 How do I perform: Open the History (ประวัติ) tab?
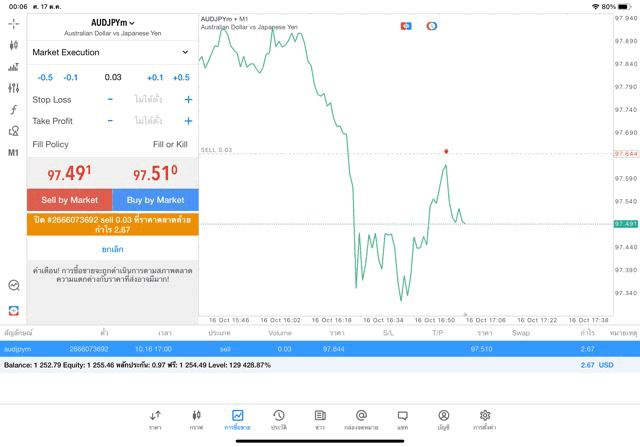pos(279,419)
